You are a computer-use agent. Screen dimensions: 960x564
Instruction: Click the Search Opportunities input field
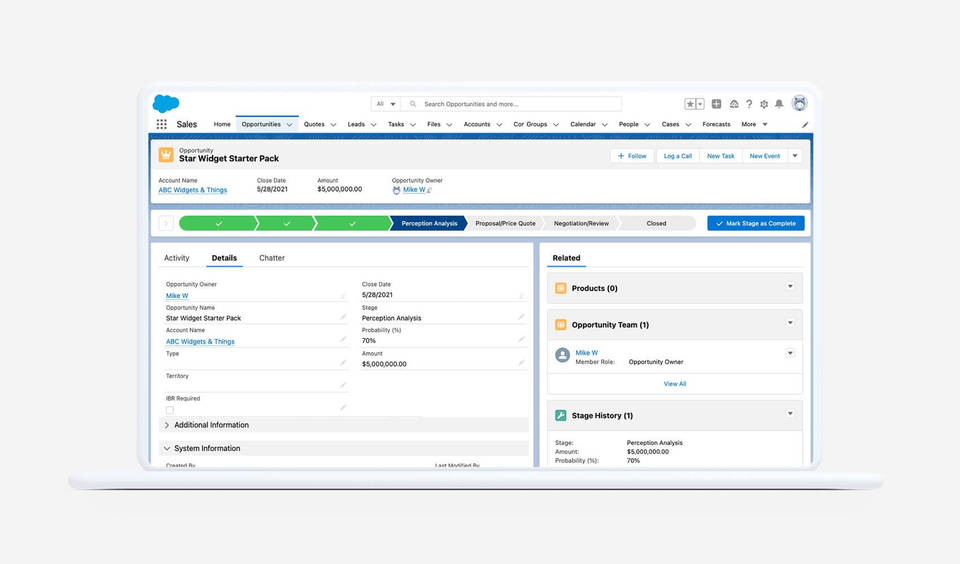(x=513, y=104)
